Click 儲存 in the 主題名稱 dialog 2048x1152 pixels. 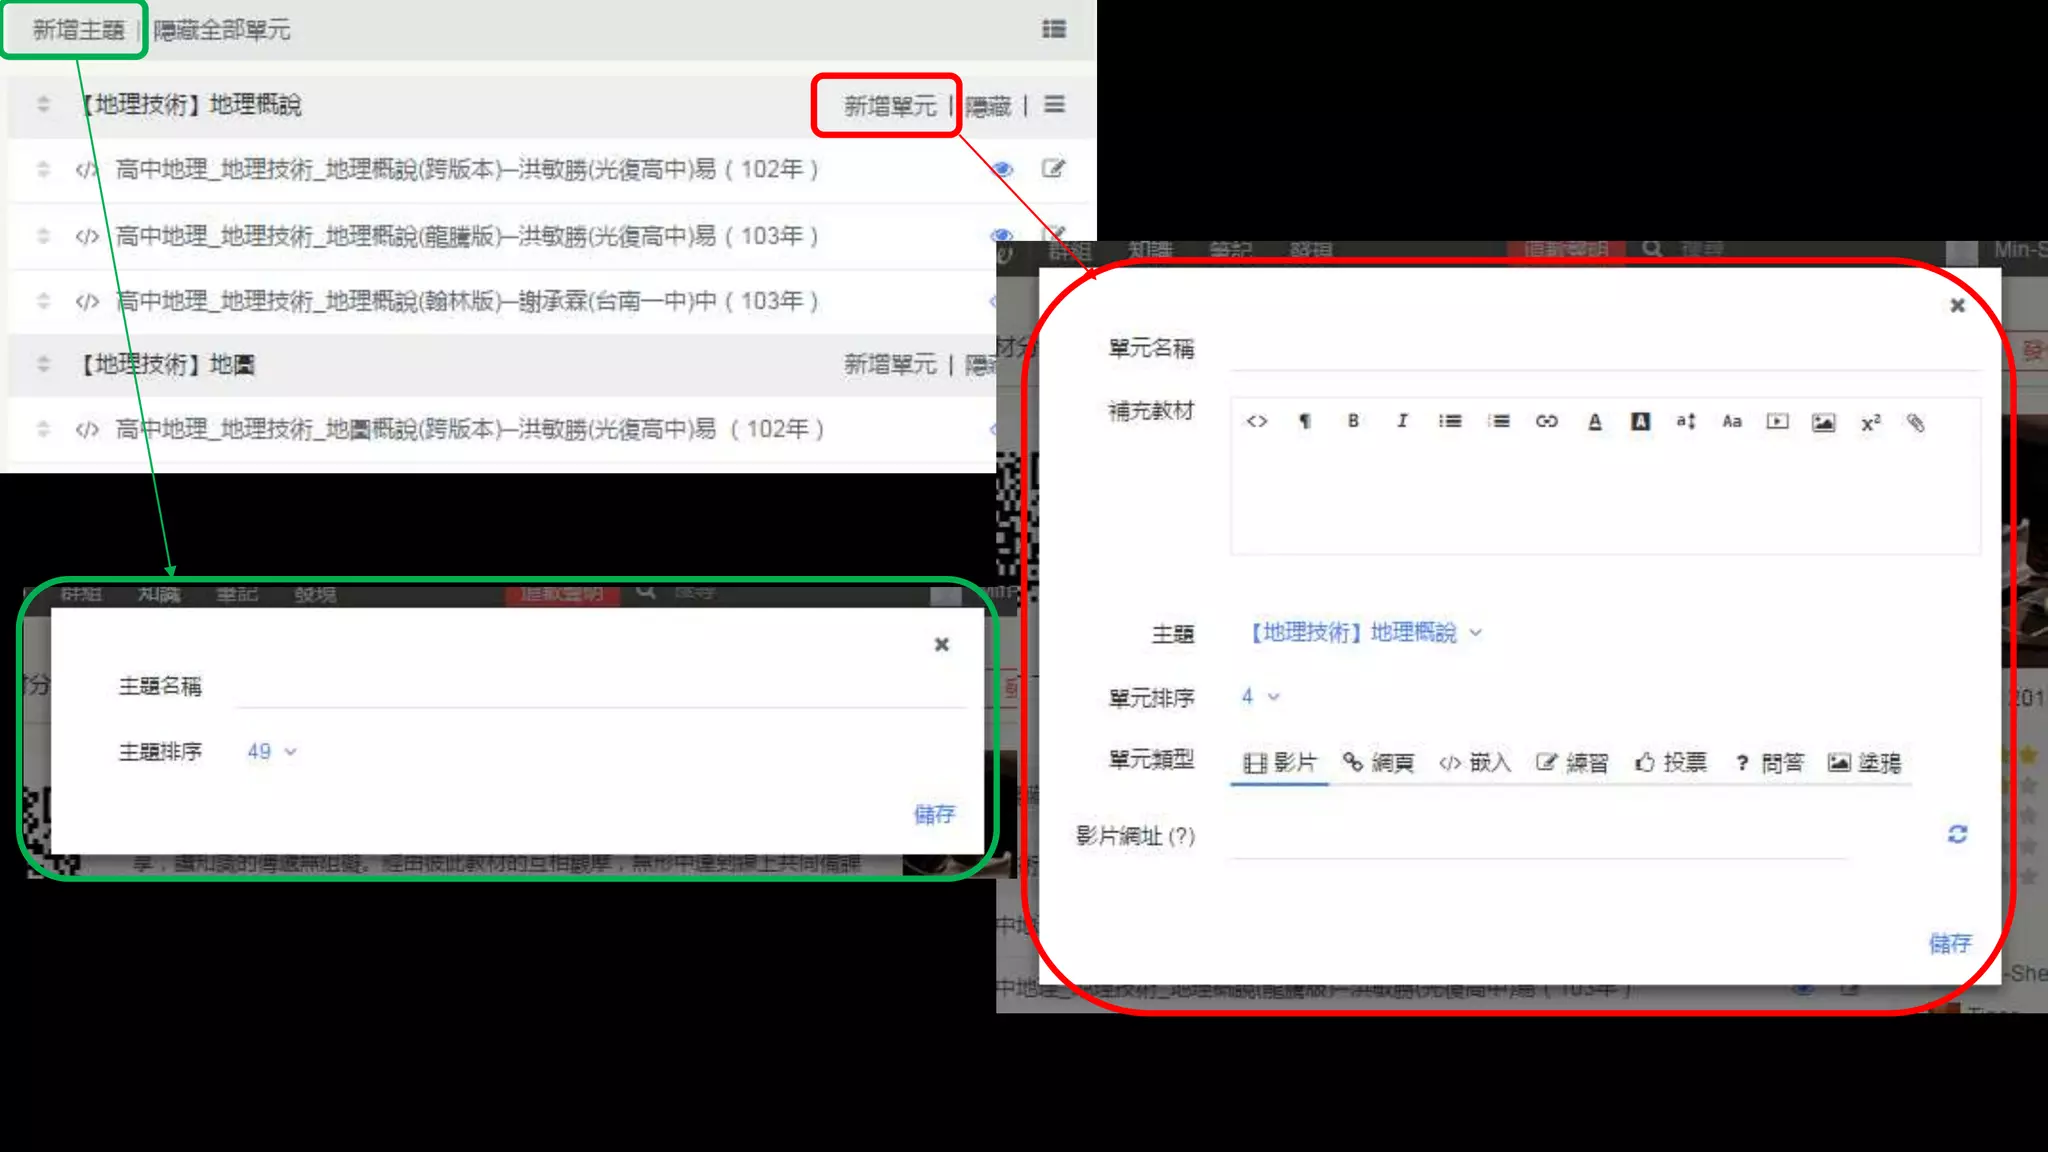click(934, 814)
